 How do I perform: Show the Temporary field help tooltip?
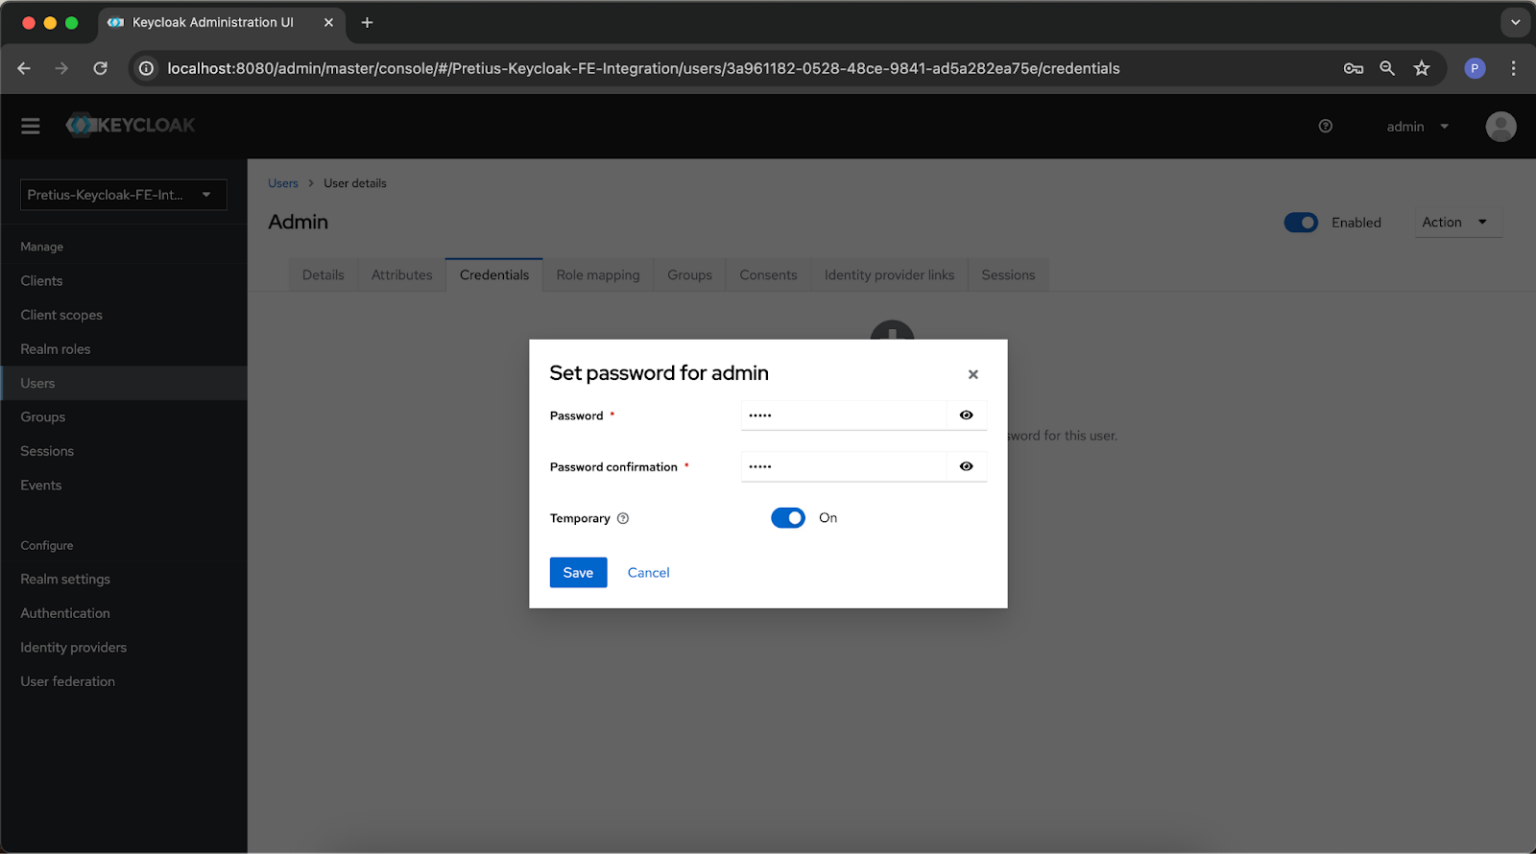pos(622,518)
